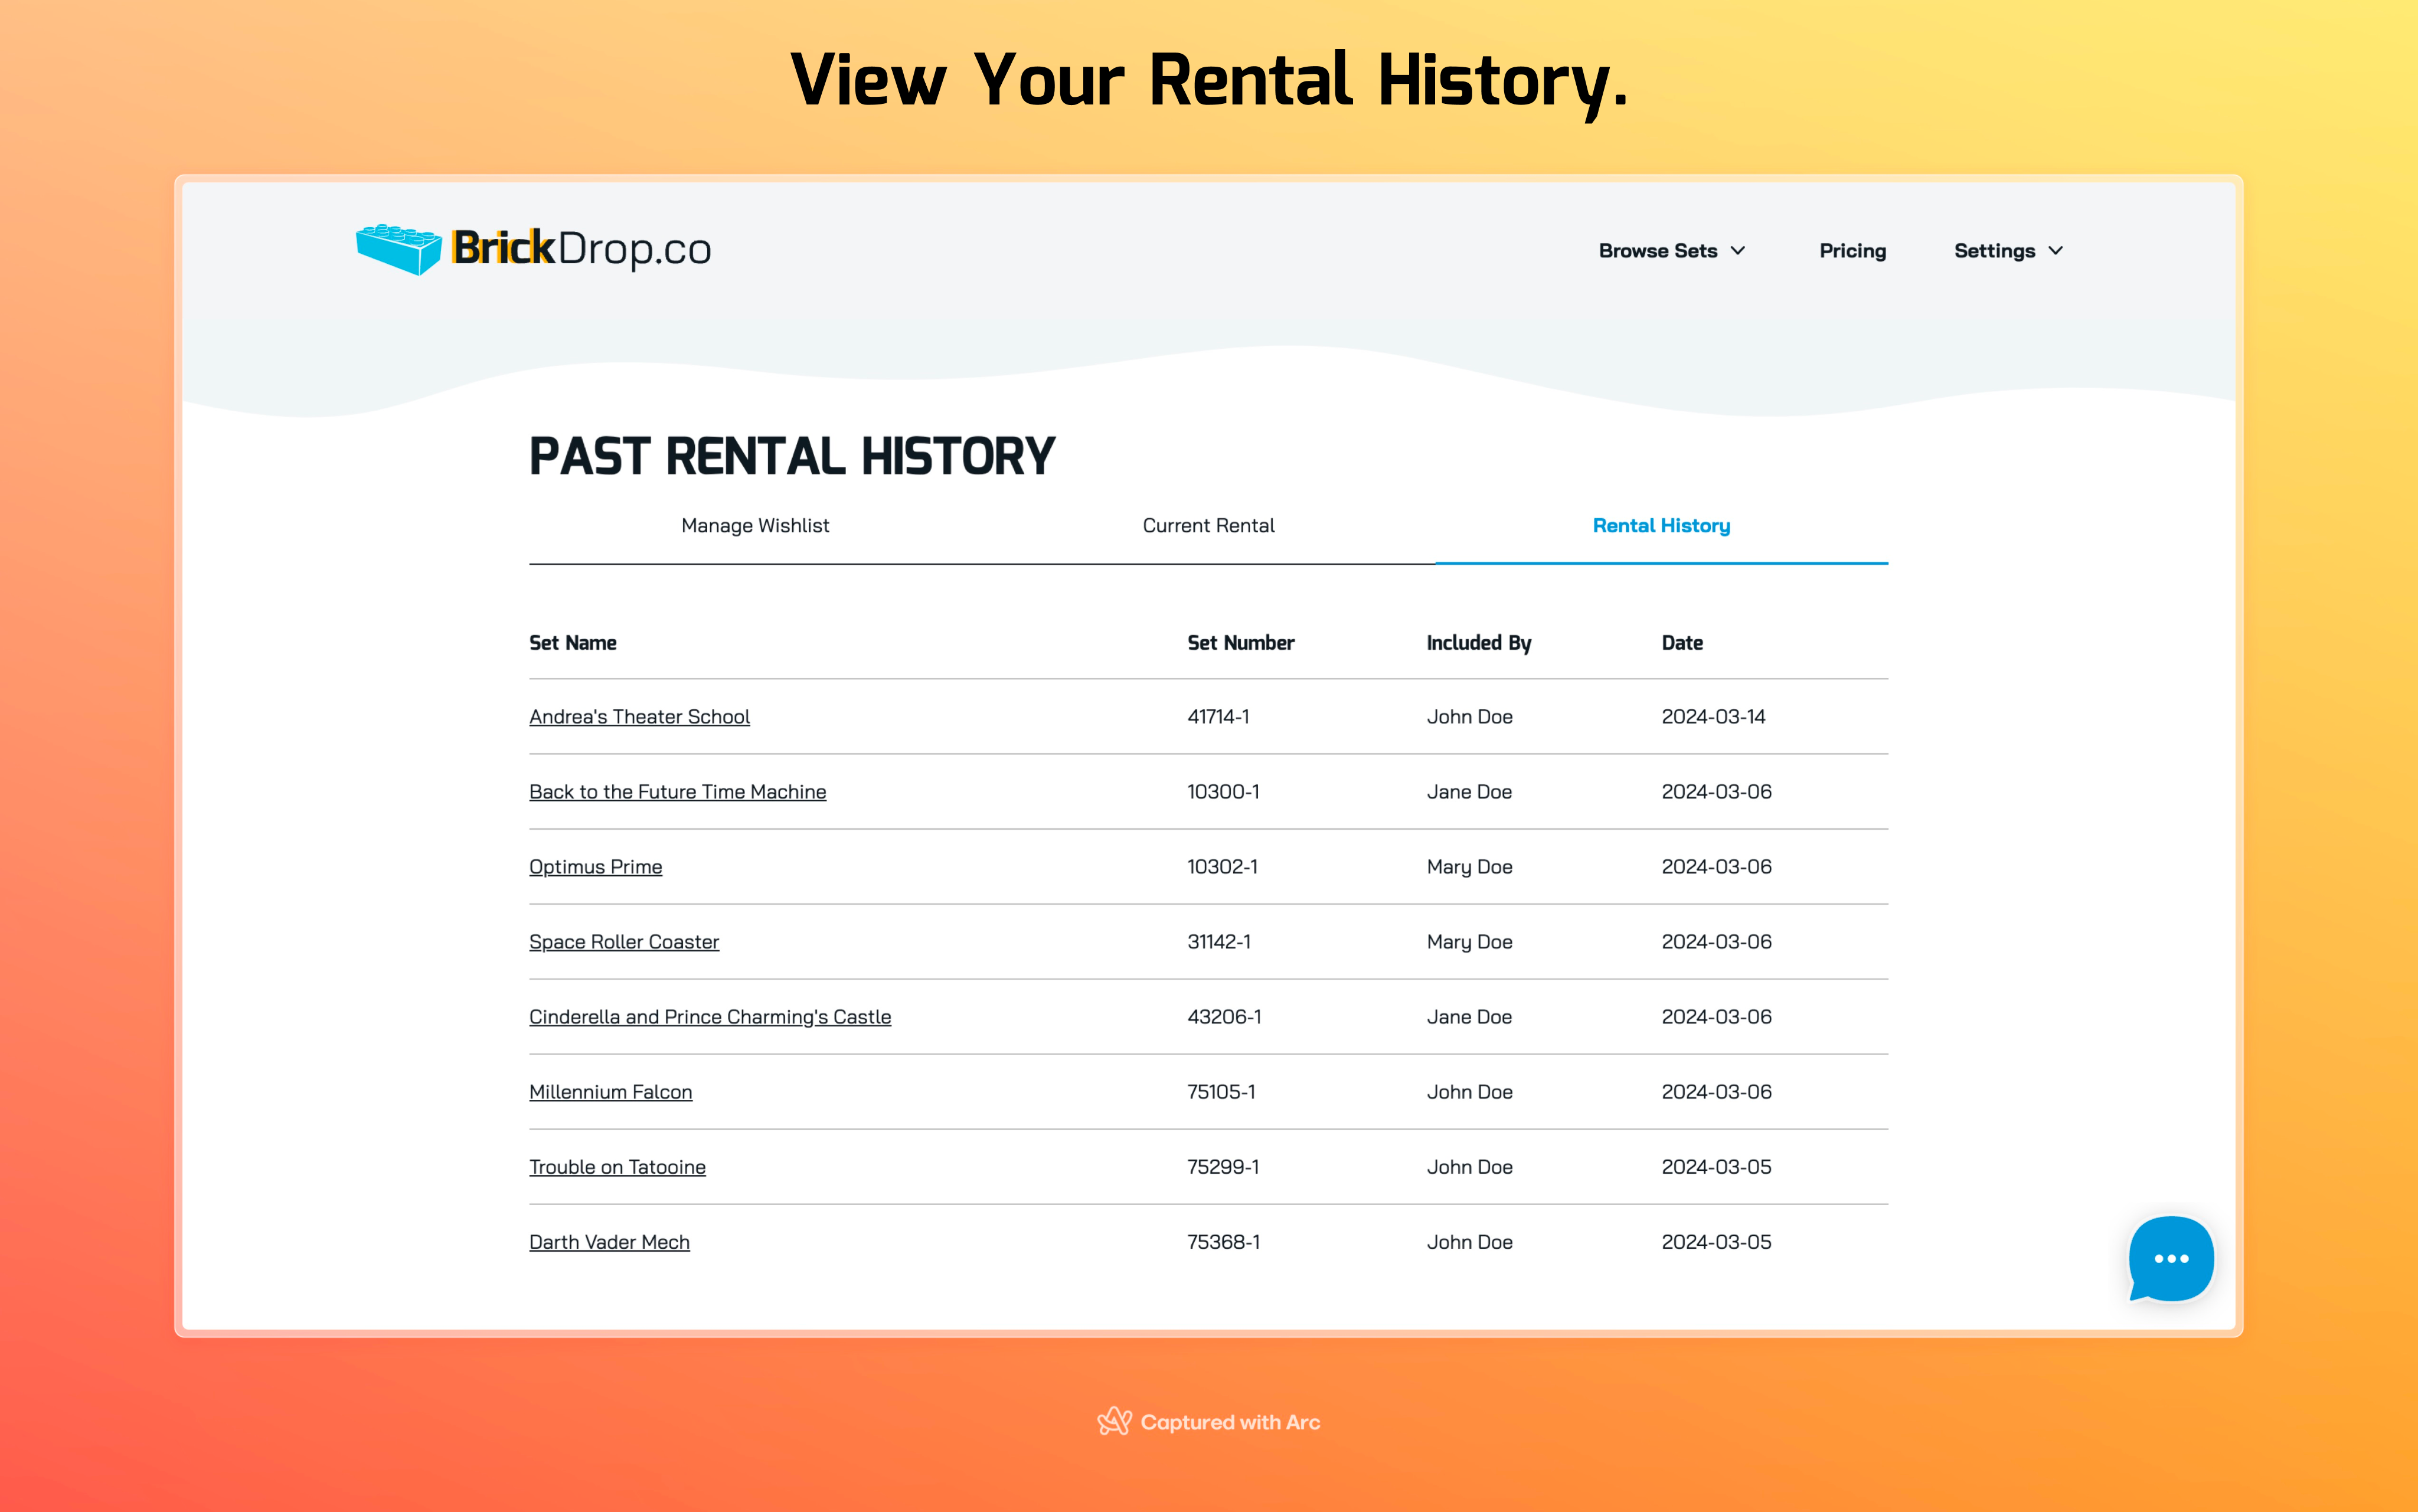Expand the Settings dropdown menu
Screen dimensions: 2418x1512
click(2008, 251)
